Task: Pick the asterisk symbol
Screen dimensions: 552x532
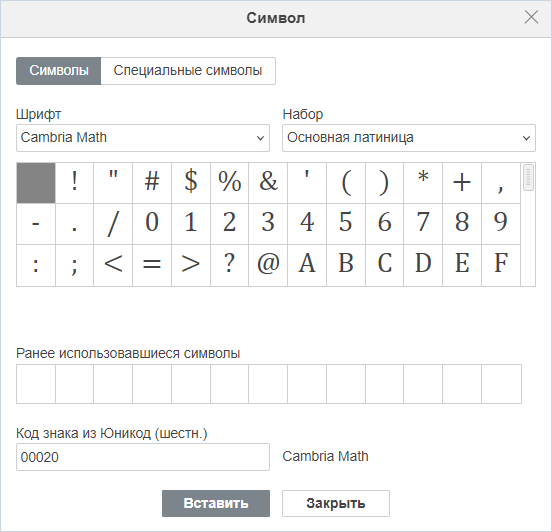Action: pyautogui.click(x=423, y=183)
